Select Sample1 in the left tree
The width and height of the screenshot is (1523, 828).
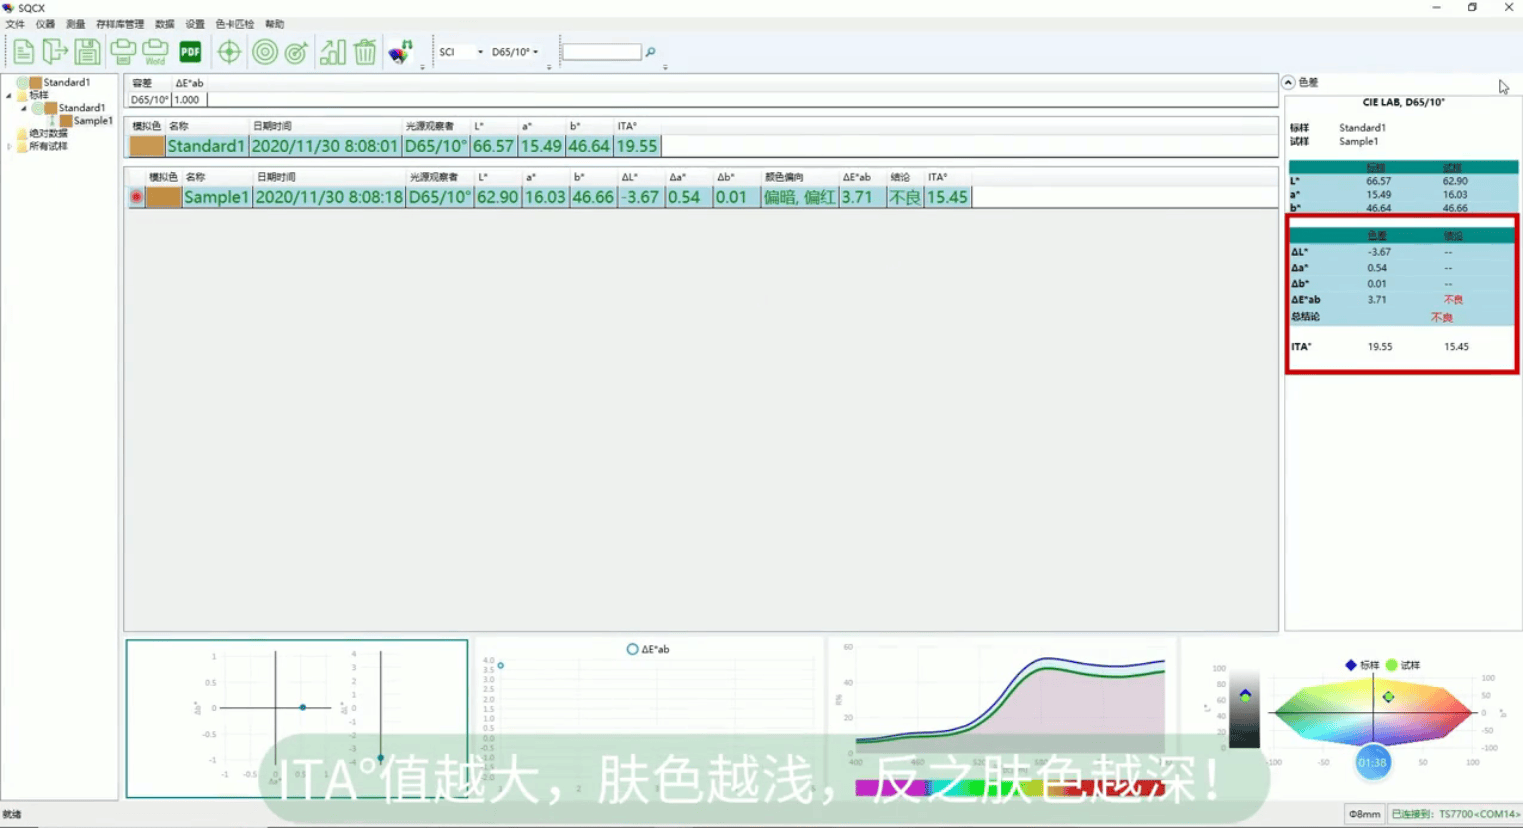click(92, 121)
